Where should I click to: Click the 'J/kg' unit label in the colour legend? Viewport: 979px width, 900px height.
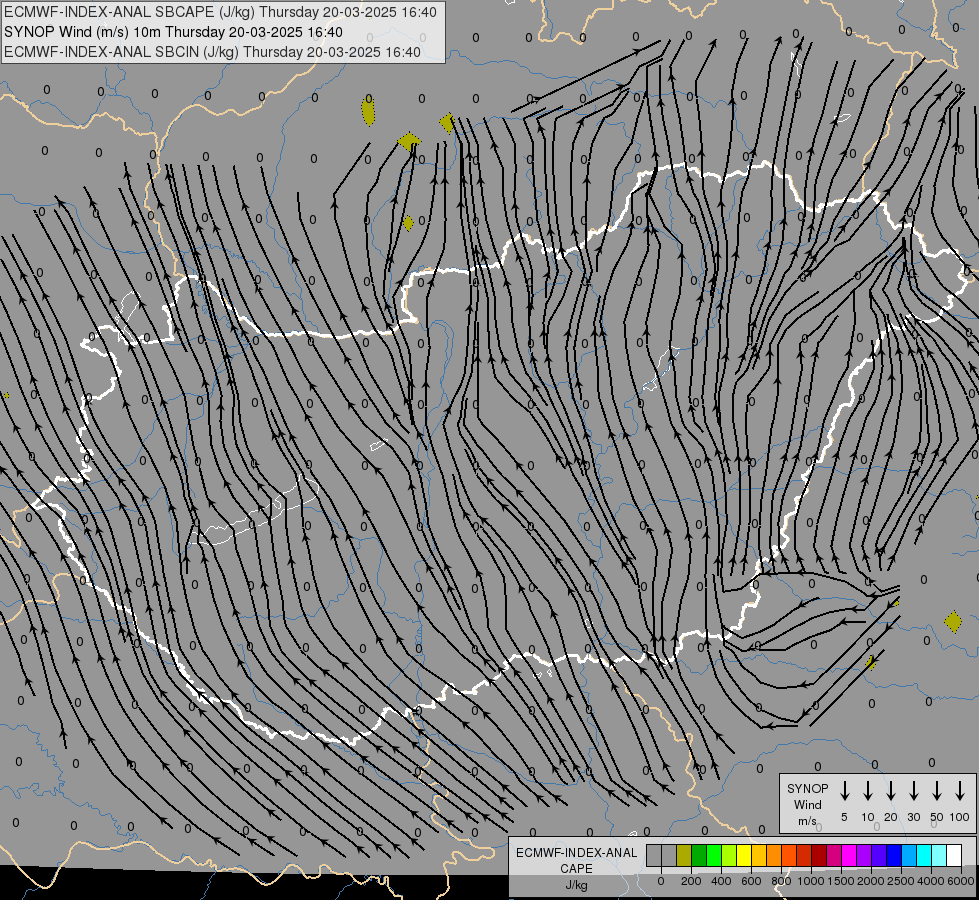point(576,885)
